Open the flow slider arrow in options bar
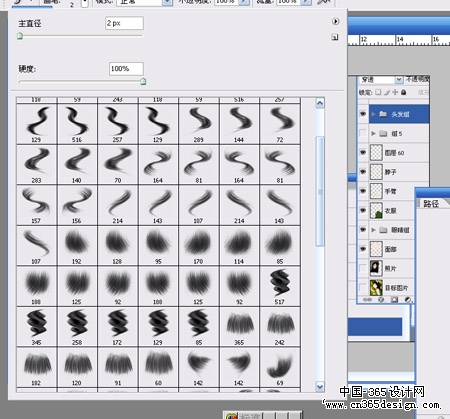This screenshot has height=419, width=450. 305,2
